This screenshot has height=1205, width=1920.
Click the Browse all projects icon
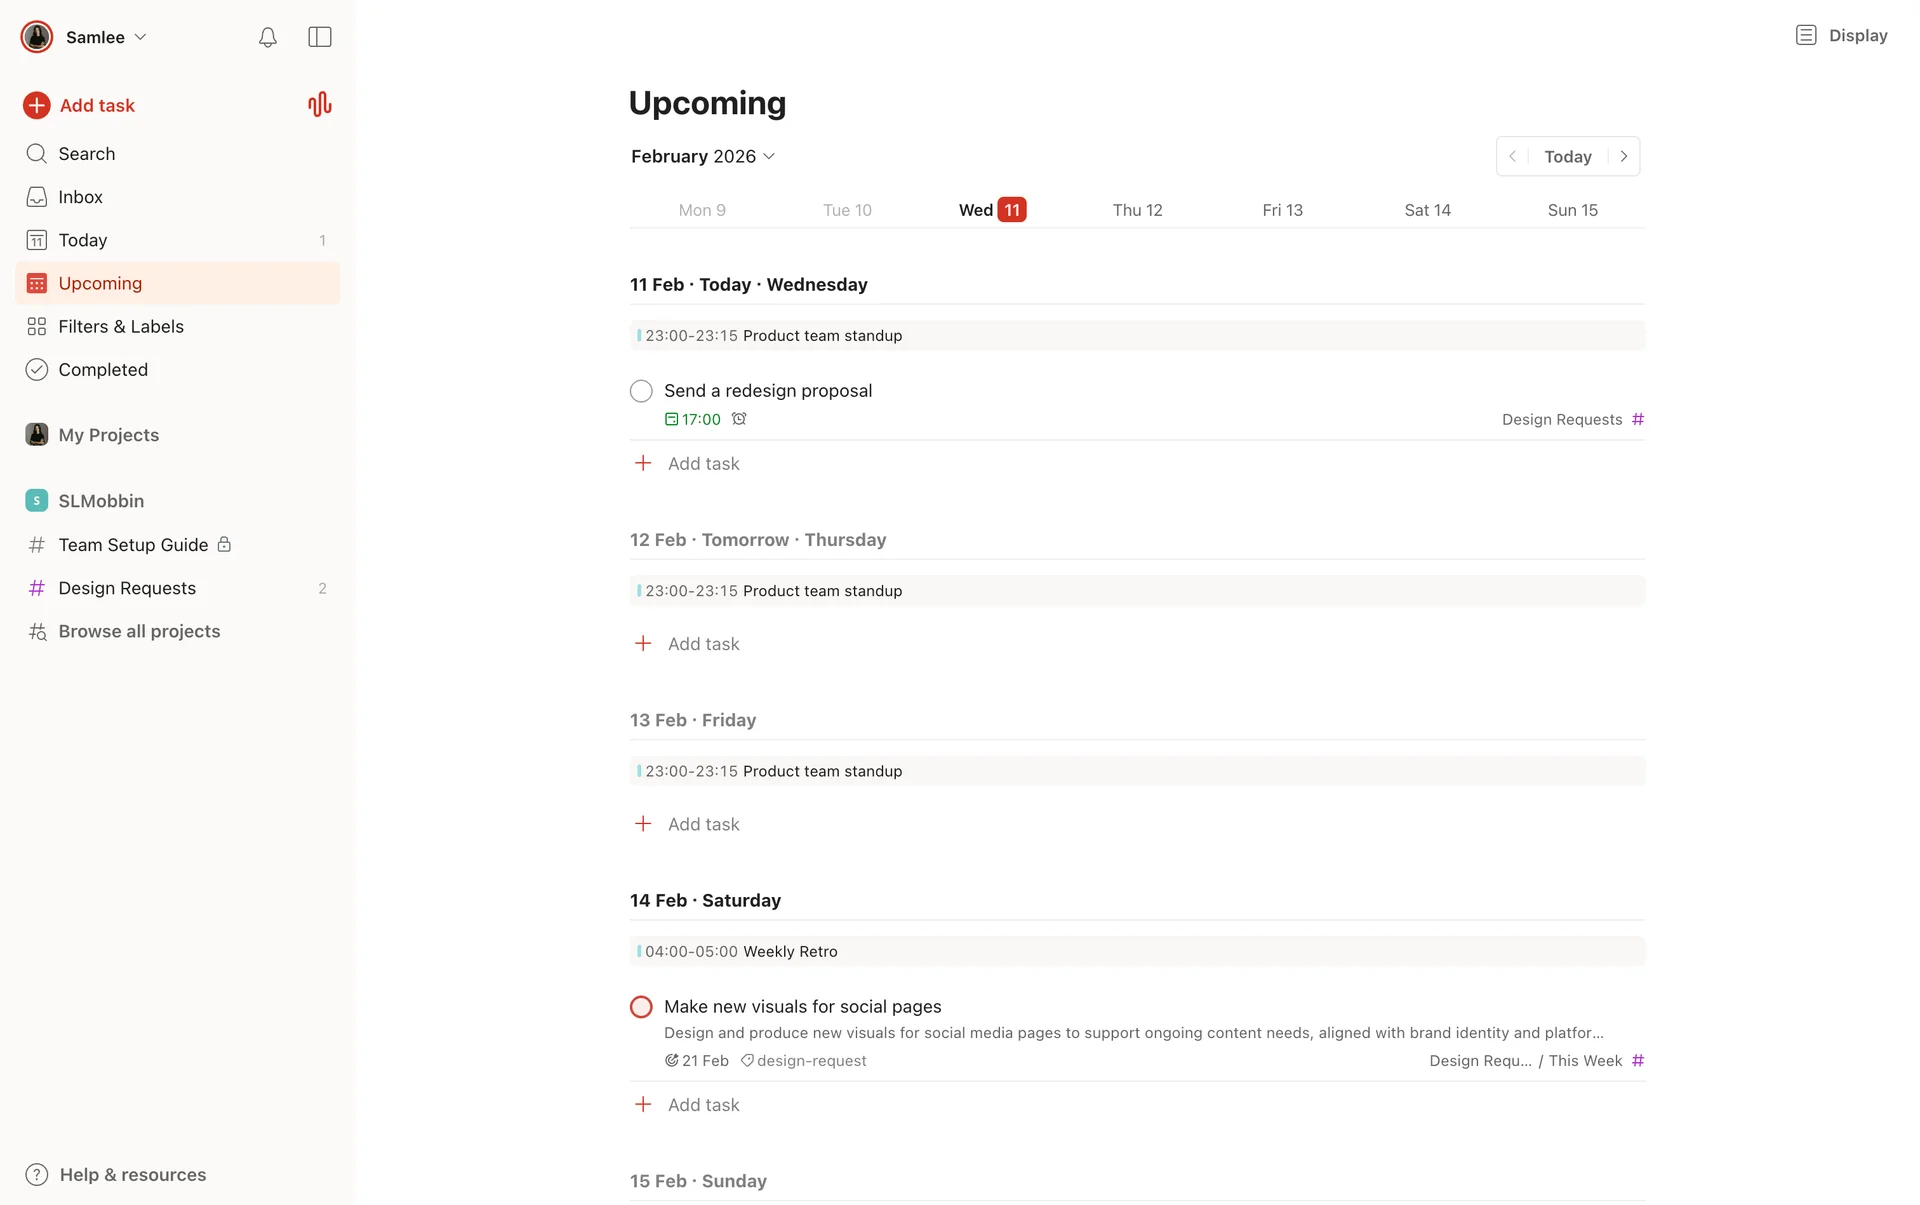[37, 631]
